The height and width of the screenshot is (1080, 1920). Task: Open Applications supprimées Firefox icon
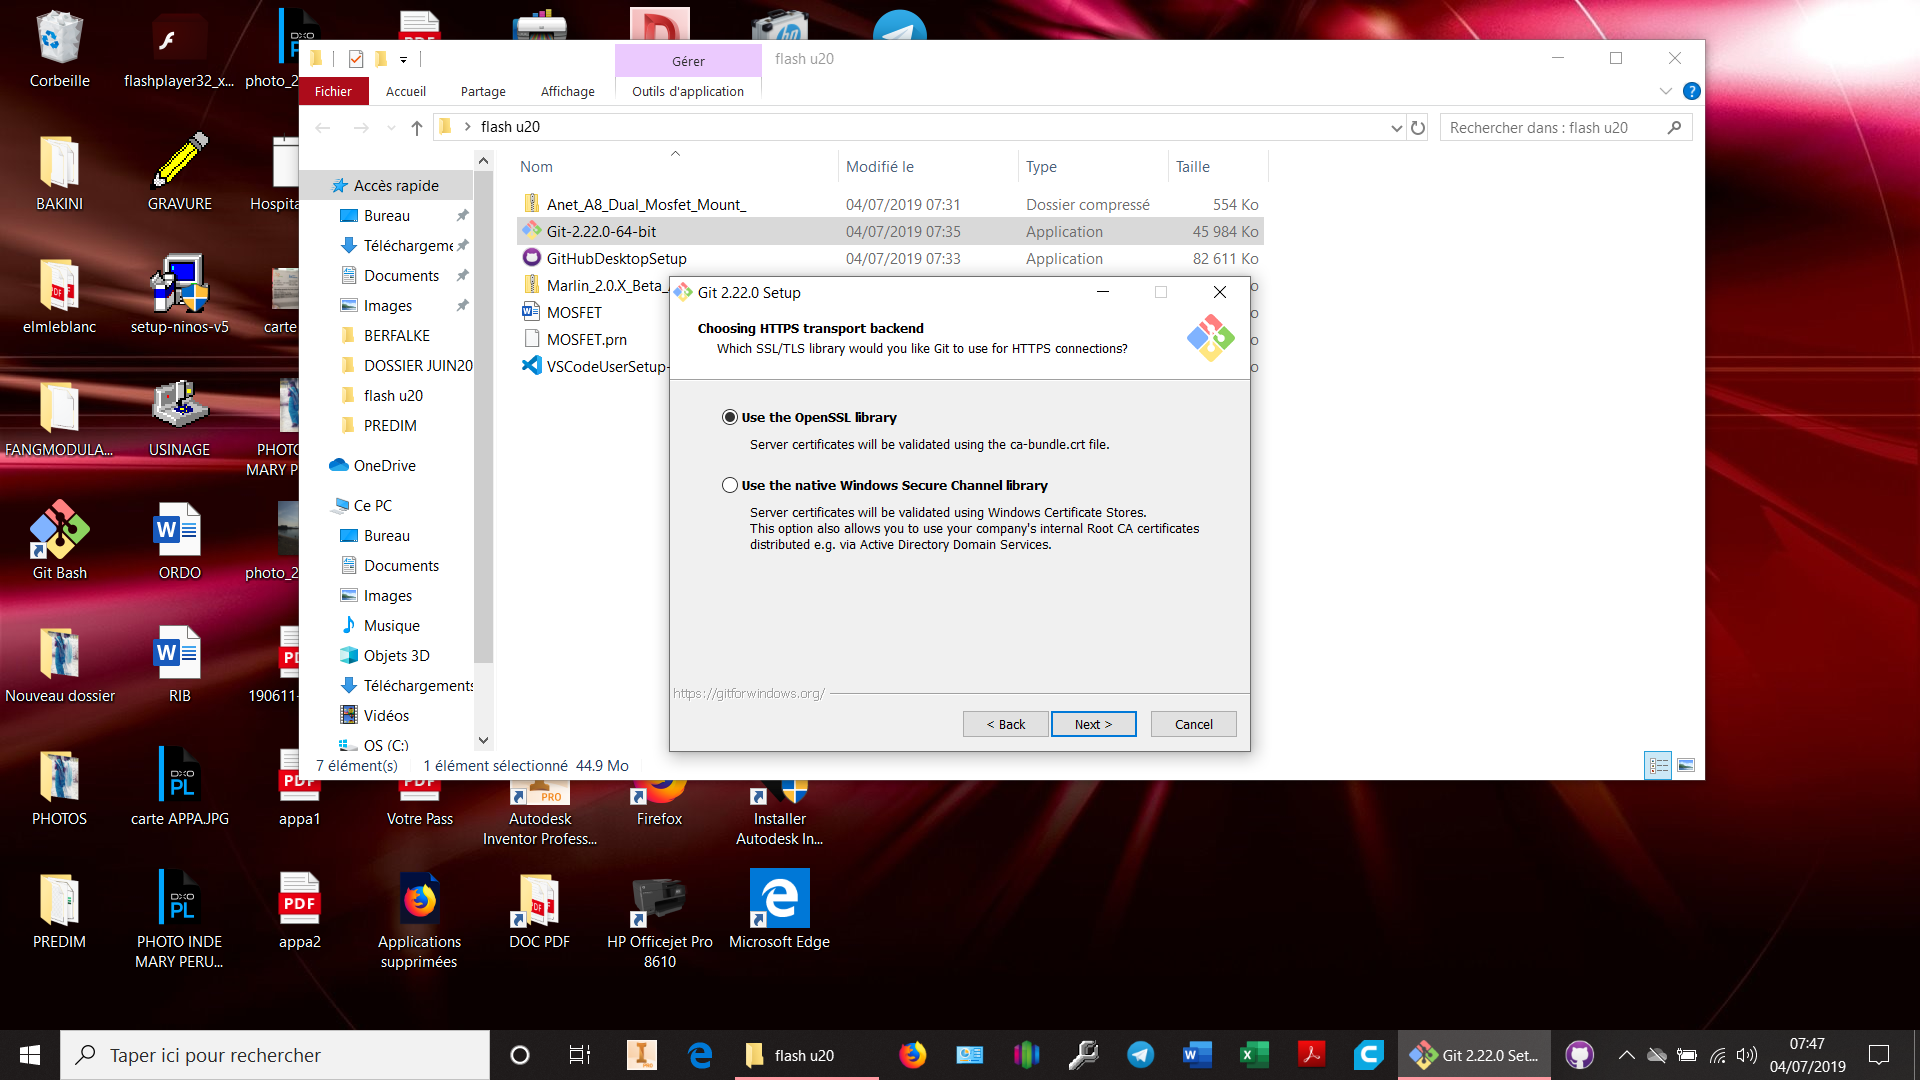tap(419, 920)
